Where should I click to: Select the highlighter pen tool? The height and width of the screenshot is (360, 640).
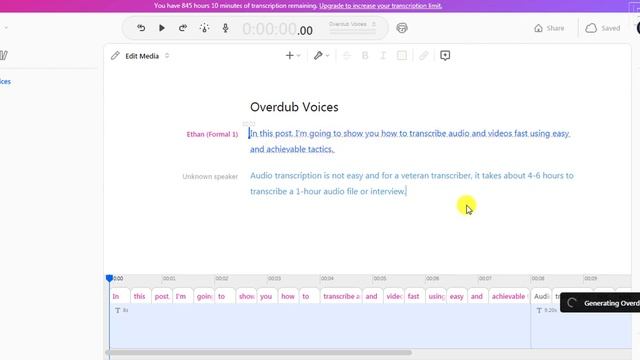click(x=318, y=56)
